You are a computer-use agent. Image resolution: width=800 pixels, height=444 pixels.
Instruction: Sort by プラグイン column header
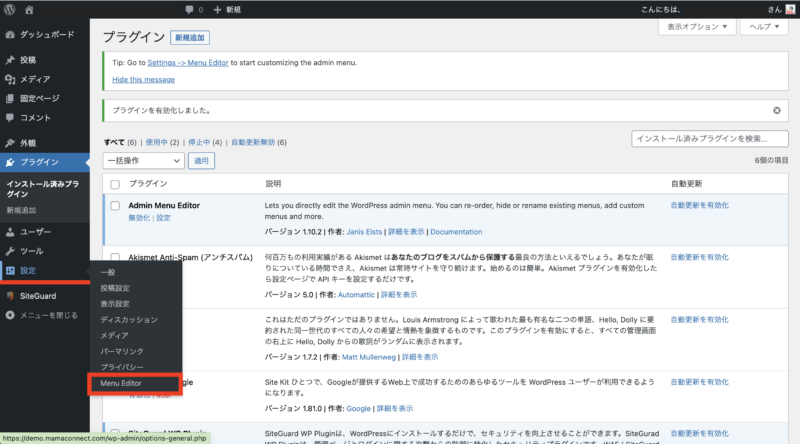tap(148, 184)
